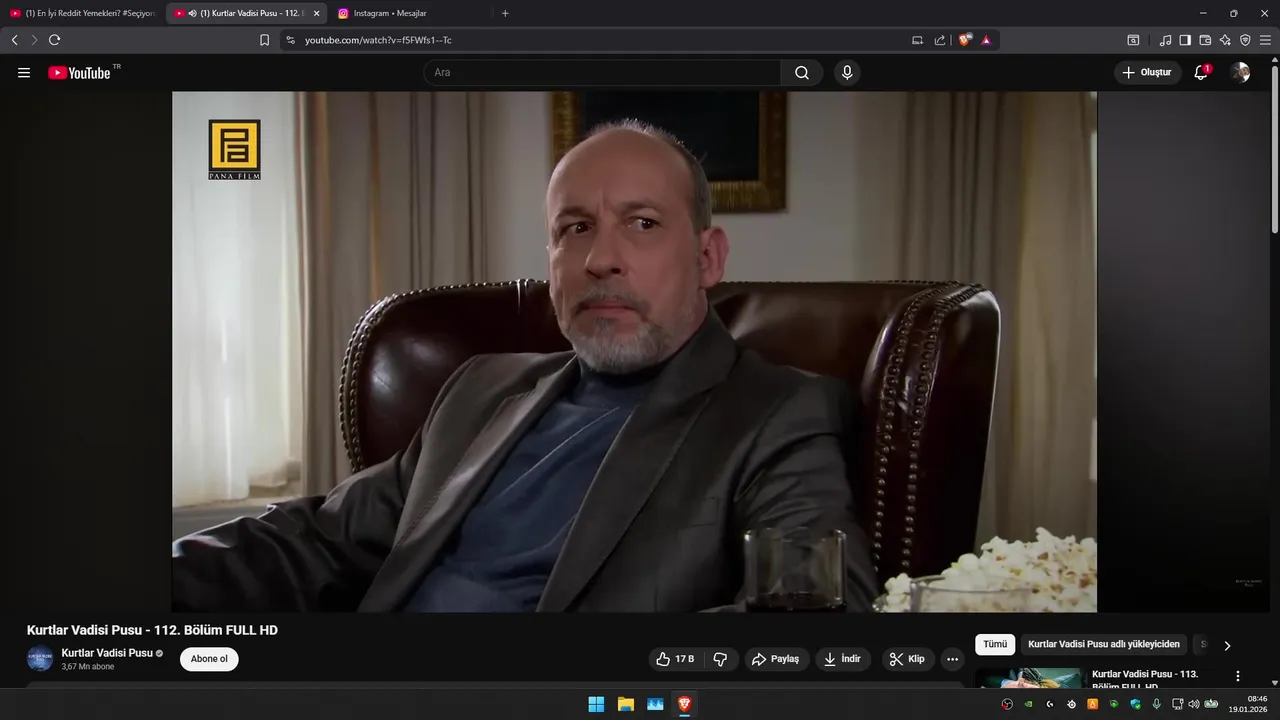This screenshot has height=720, width=1280.
Task: Like the video with thumbs up
Action: coord(675,659)
